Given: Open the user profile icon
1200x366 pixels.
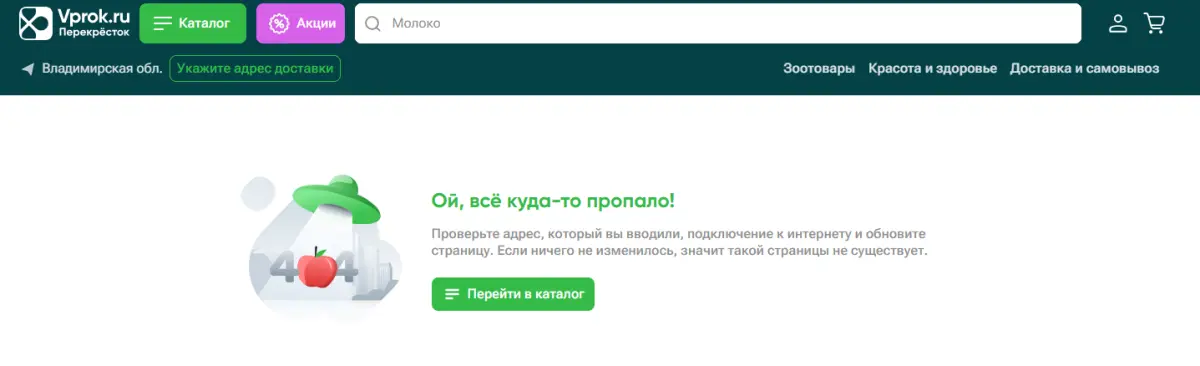Looking at the screenshot, I should [1118, 23].
